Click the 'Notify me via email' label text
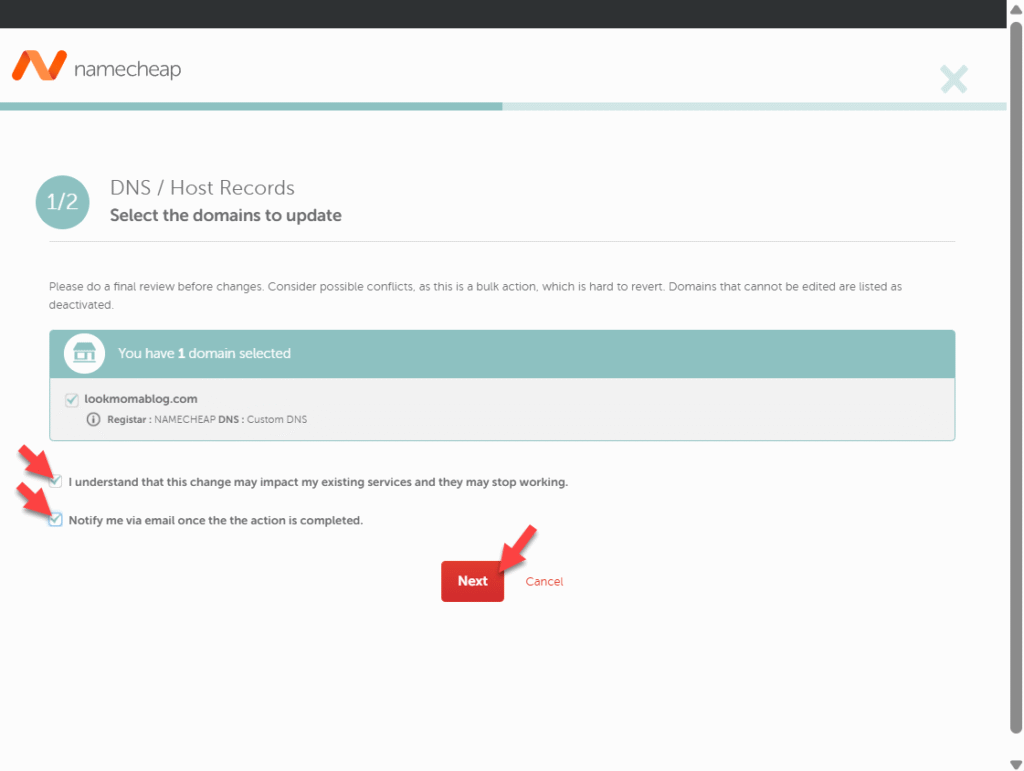 tap(215, 521)
